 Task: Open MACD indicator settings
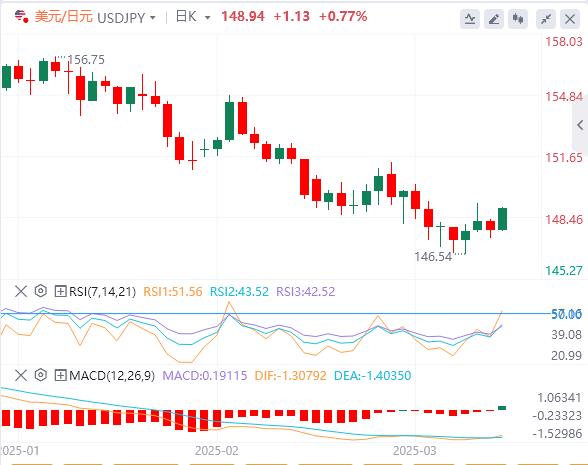point(40,375)
